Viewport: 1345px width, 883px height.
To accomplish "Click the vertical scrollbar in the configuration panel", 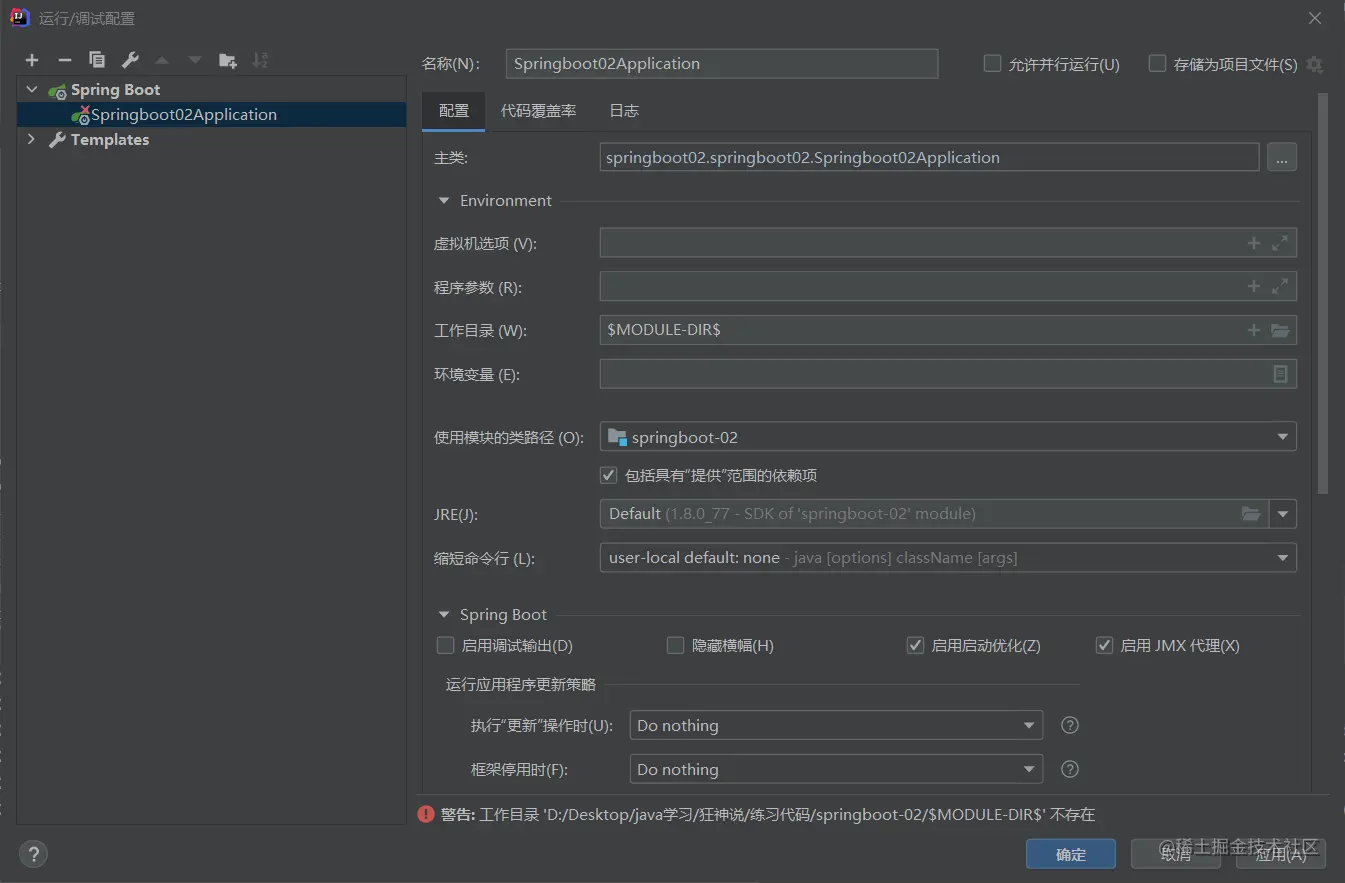I will coord(1323,294).
